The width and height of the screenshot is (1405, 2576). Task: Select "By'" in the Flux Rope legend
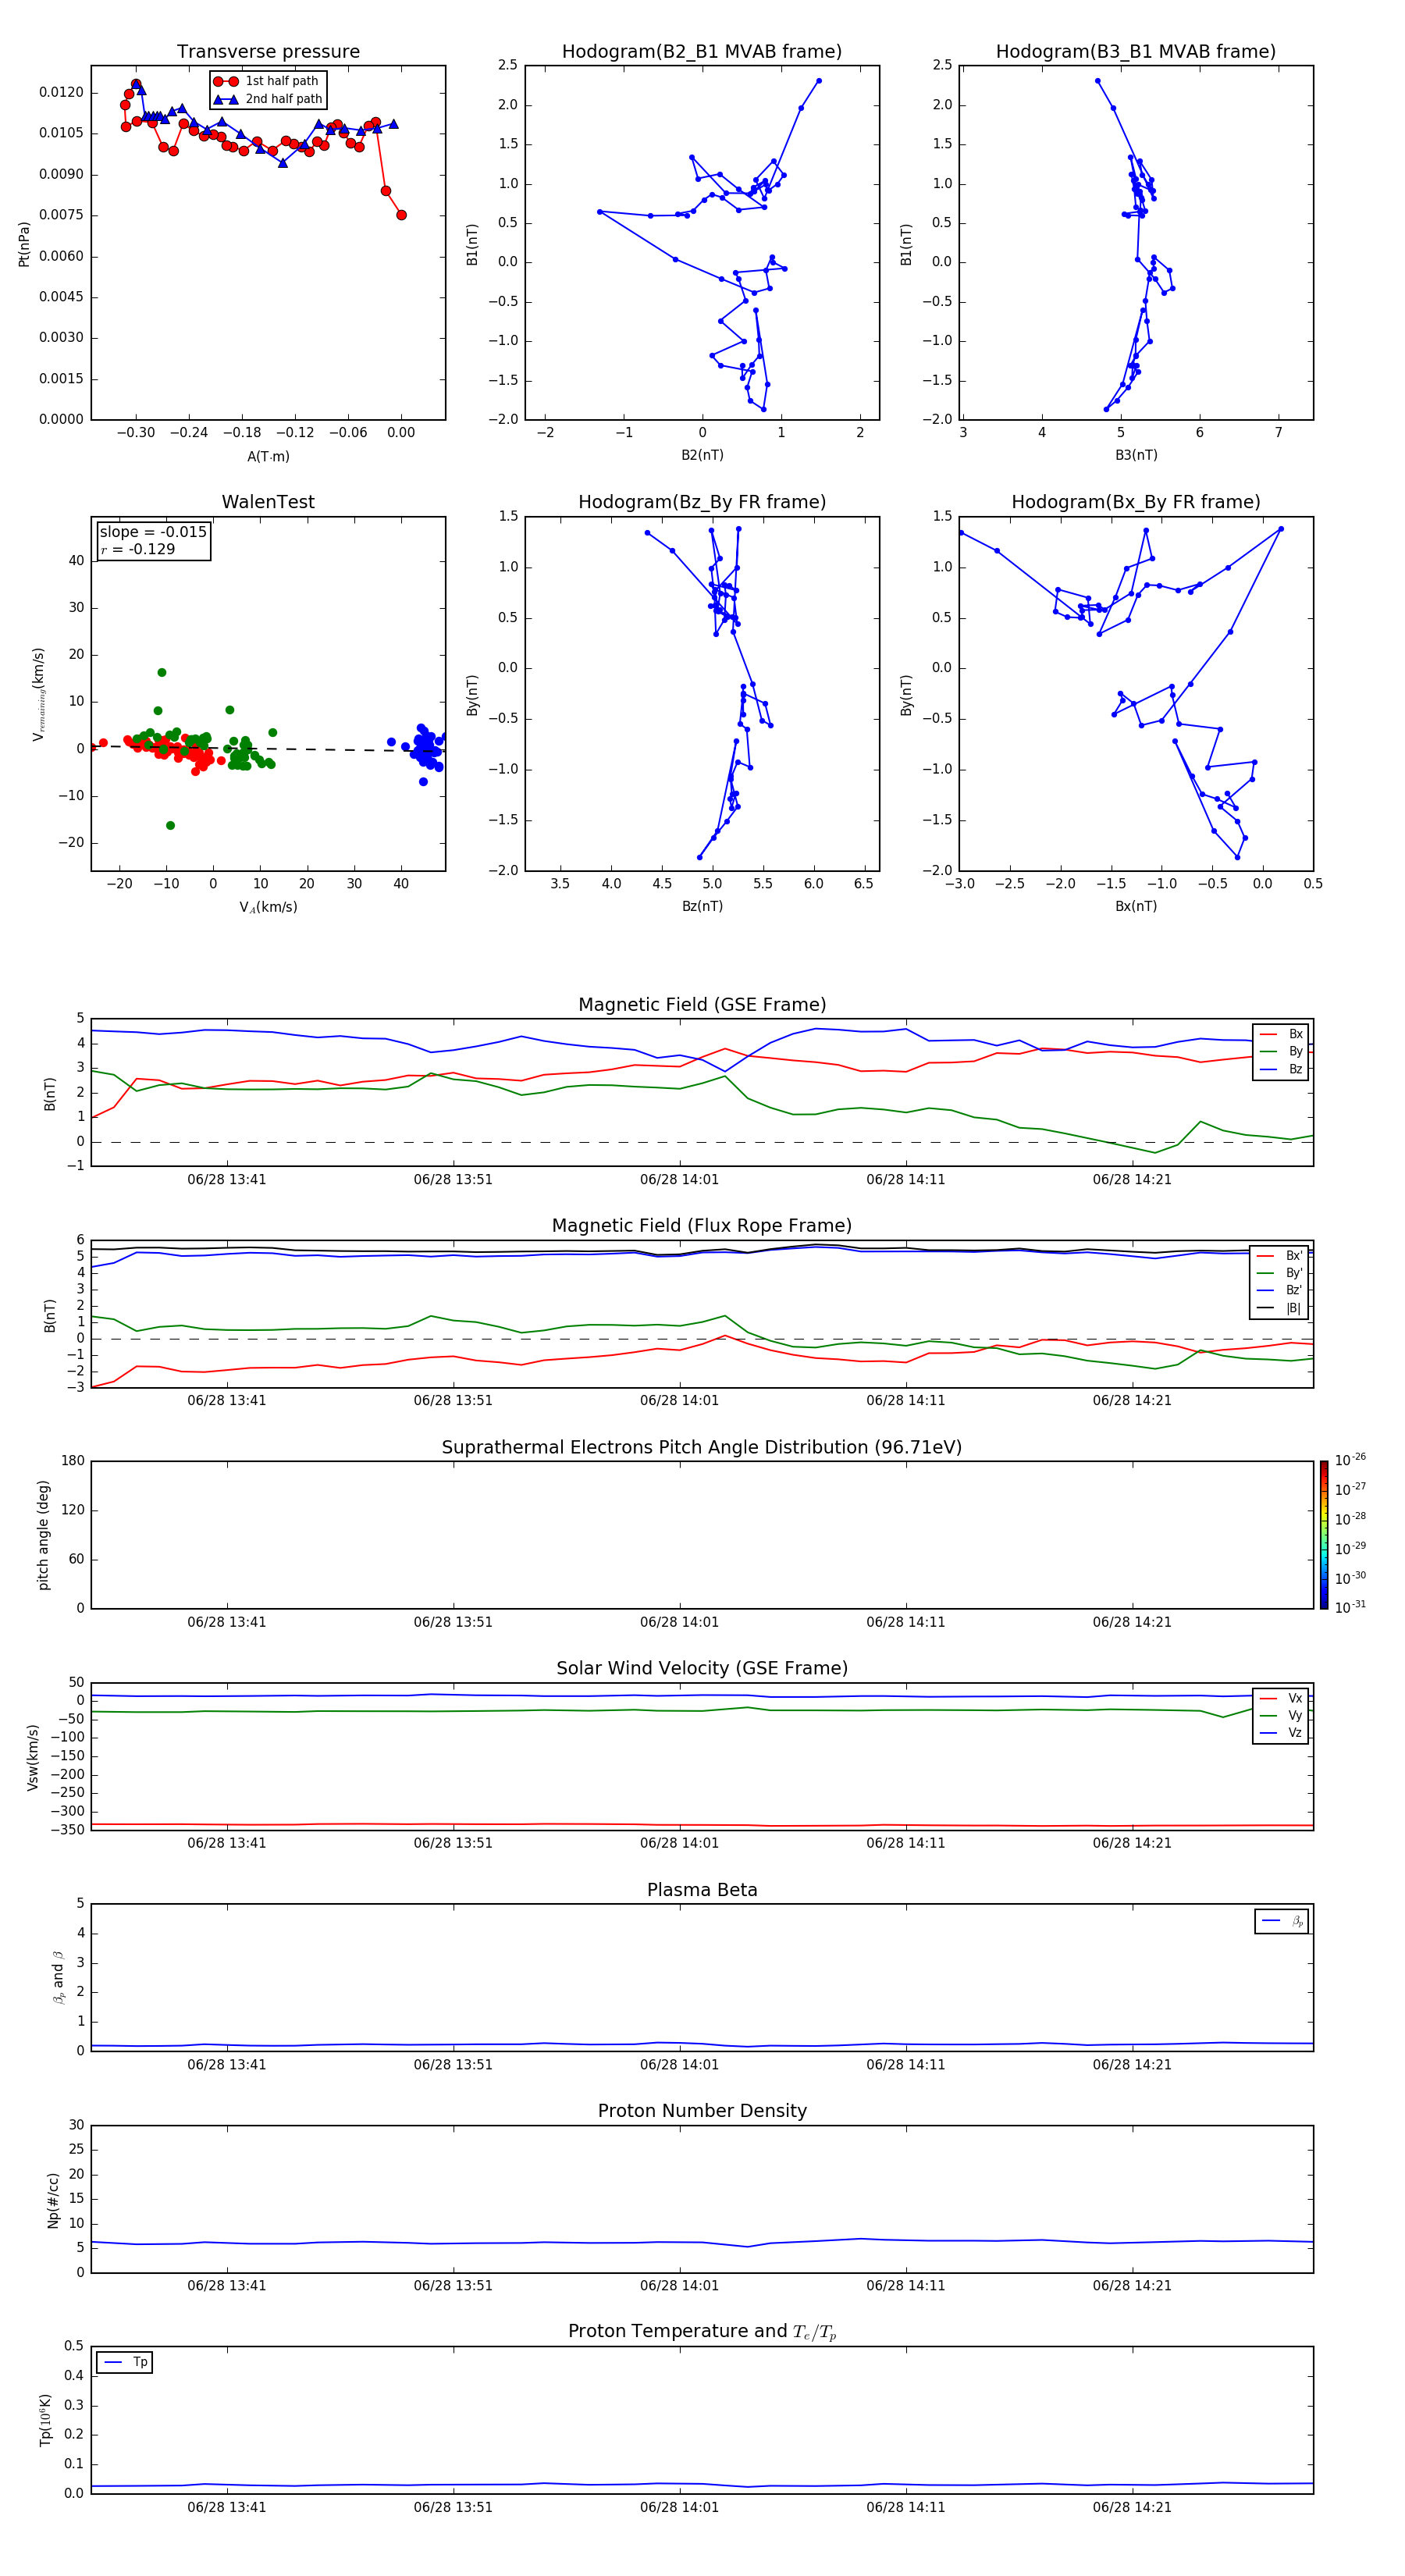click(x=1280, y=1273)
